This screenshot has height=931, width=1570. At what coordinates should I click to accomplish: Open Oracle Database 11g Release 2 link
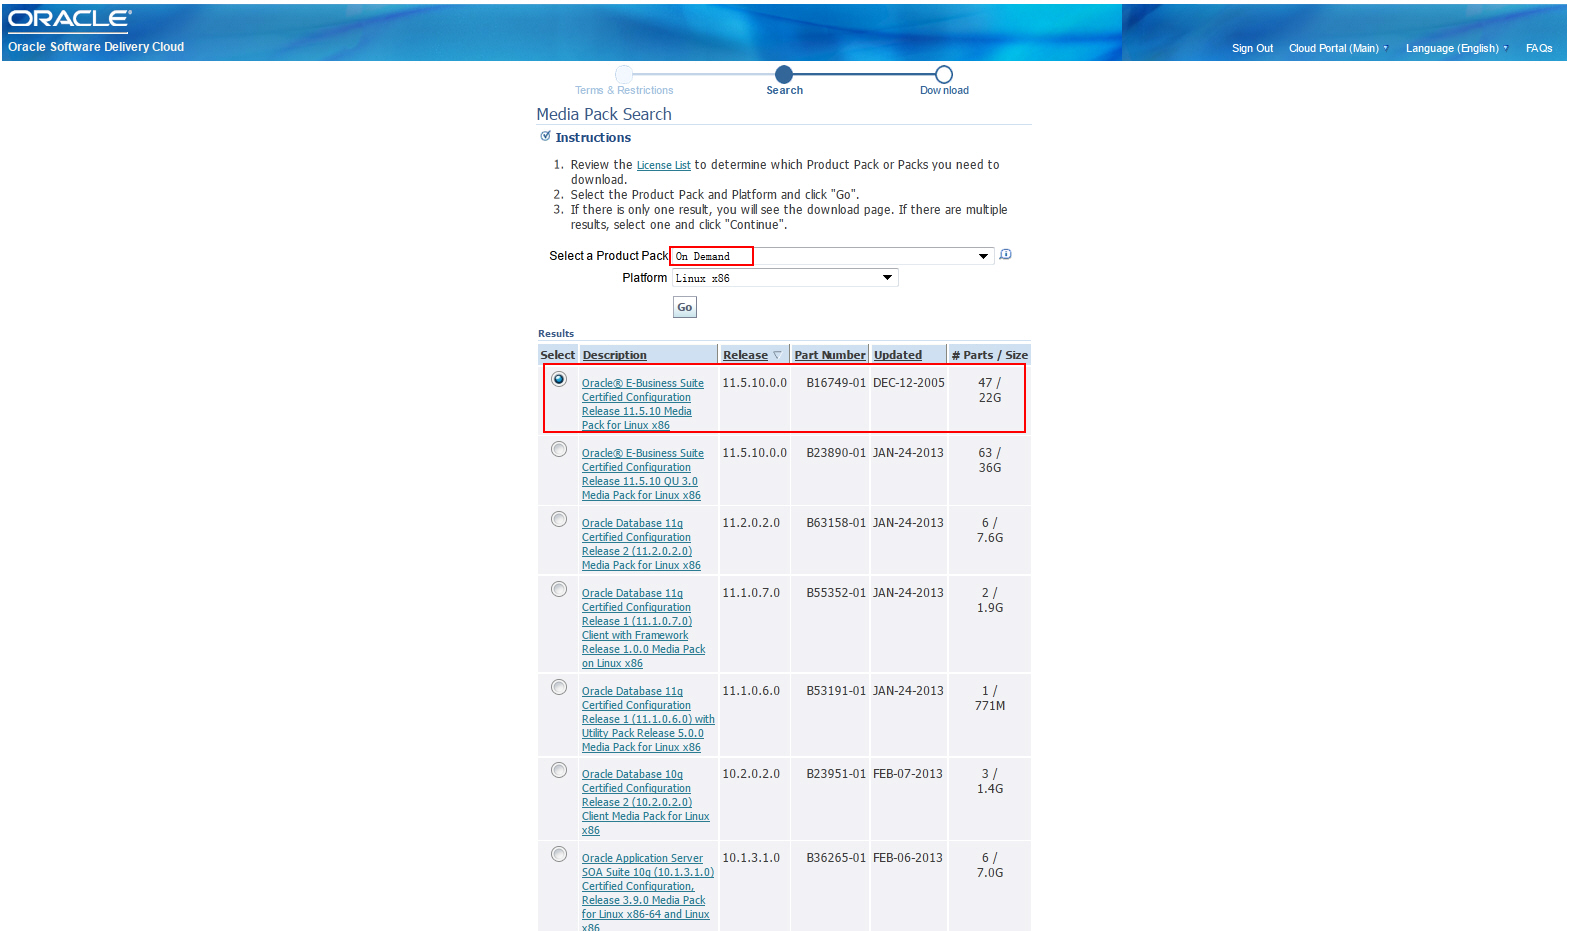pos(641,544)
